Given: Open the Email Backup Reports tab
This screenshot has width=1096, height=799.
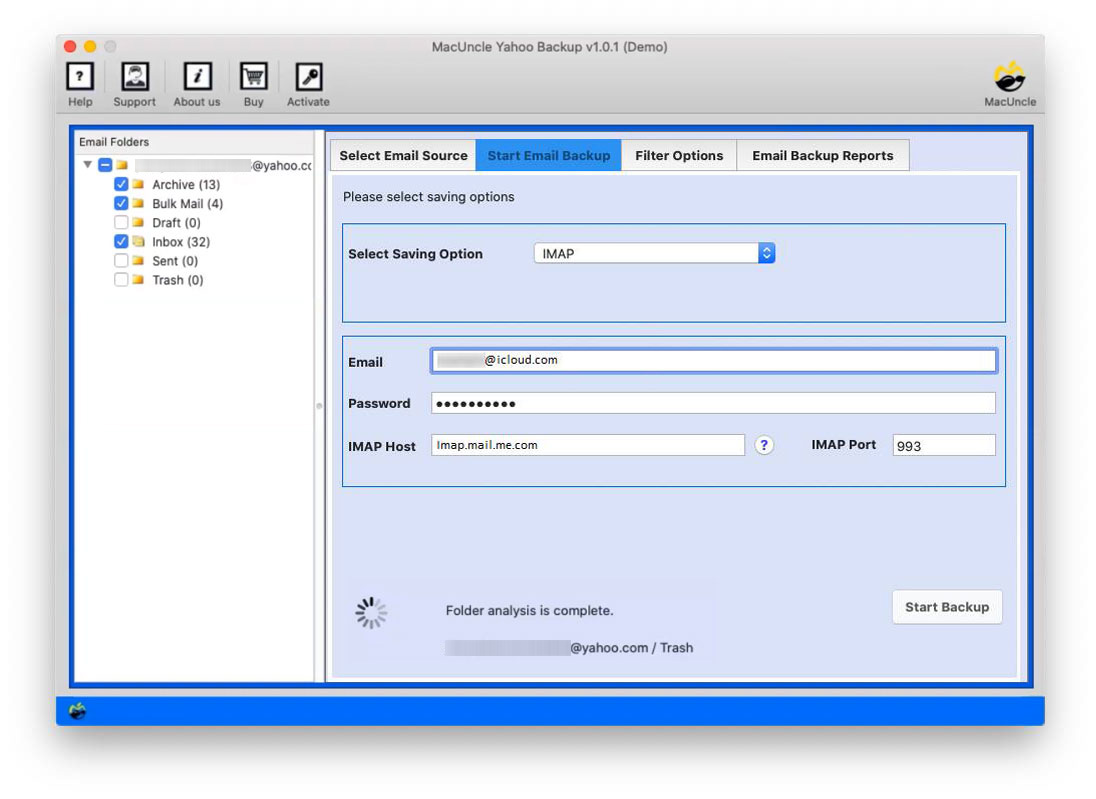Looking at the screenshot, I should pos(823,155).
